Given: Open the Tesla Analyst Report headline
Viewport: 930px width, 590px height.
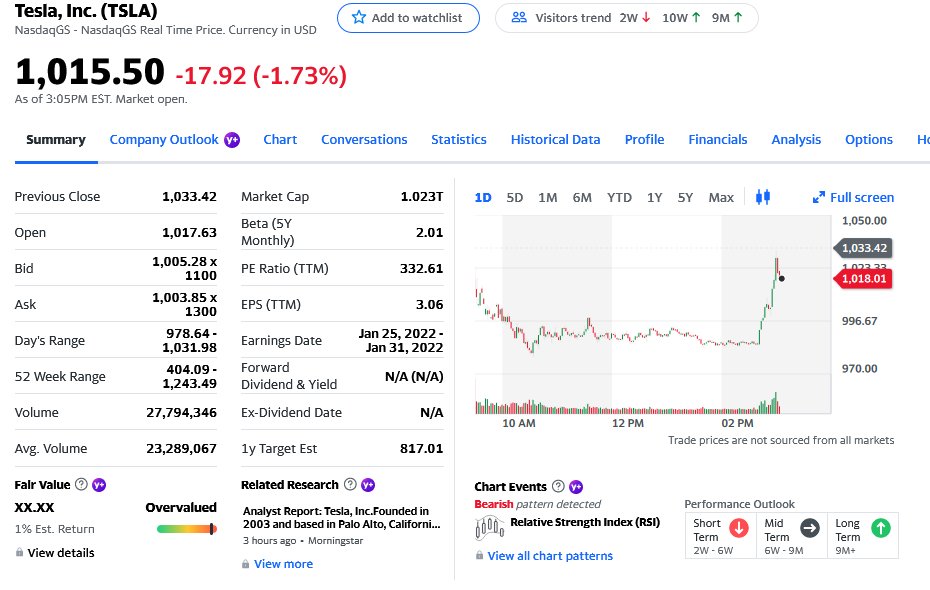Looking at the screenshot, I should click(x=342, y=518).
